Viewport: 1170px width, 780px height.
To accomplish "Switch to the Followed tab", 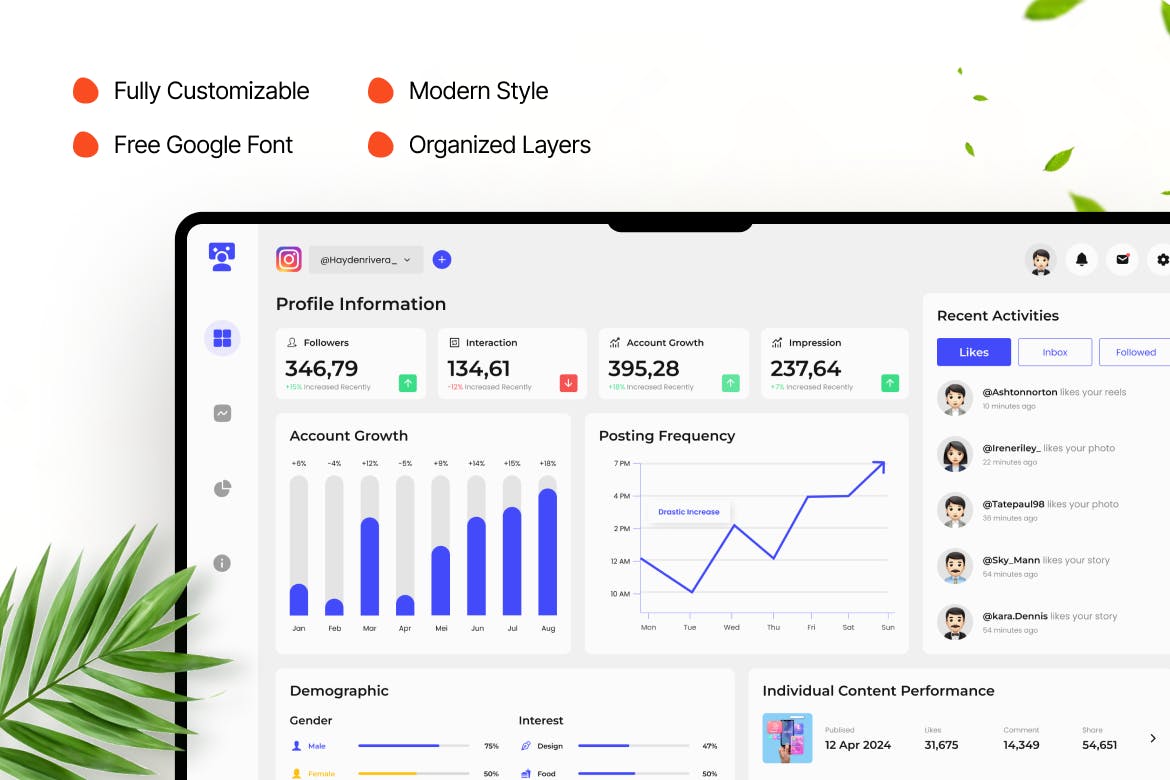I will (1135, 352).
